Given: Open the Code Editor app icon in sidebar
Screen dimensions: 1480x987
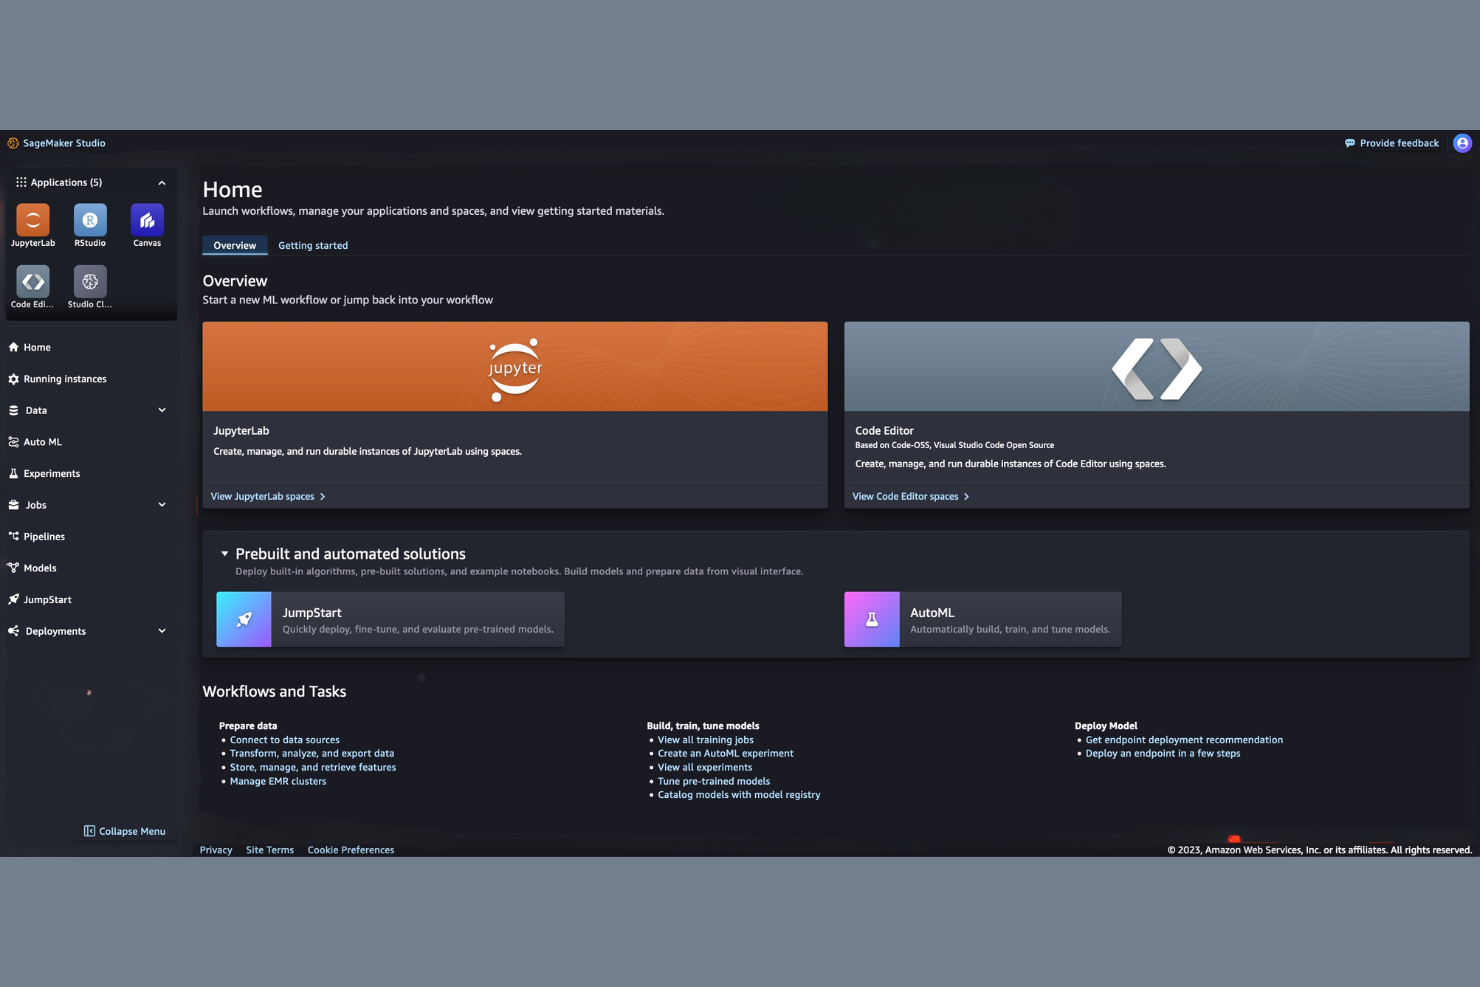Looking at the screenshot, I should click(33, 281).
